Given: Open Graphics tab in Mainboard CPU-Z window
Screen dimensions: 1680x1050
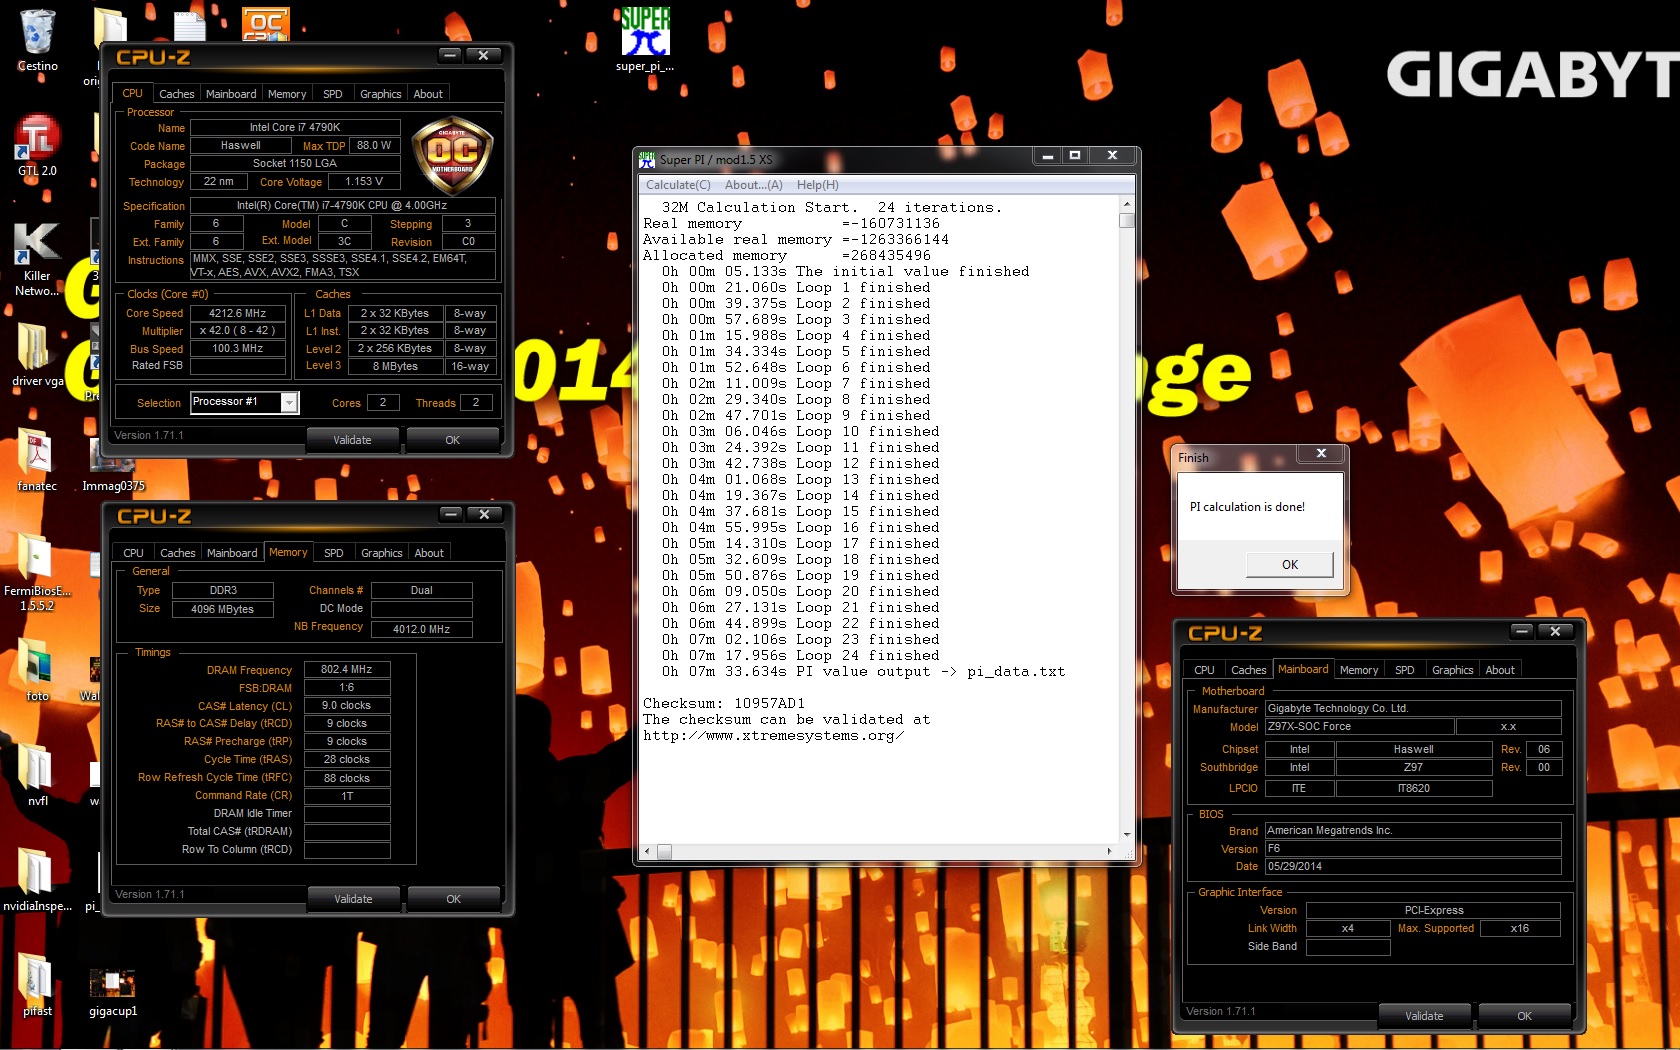Looking at the screenshot, I should (1452, 670).
